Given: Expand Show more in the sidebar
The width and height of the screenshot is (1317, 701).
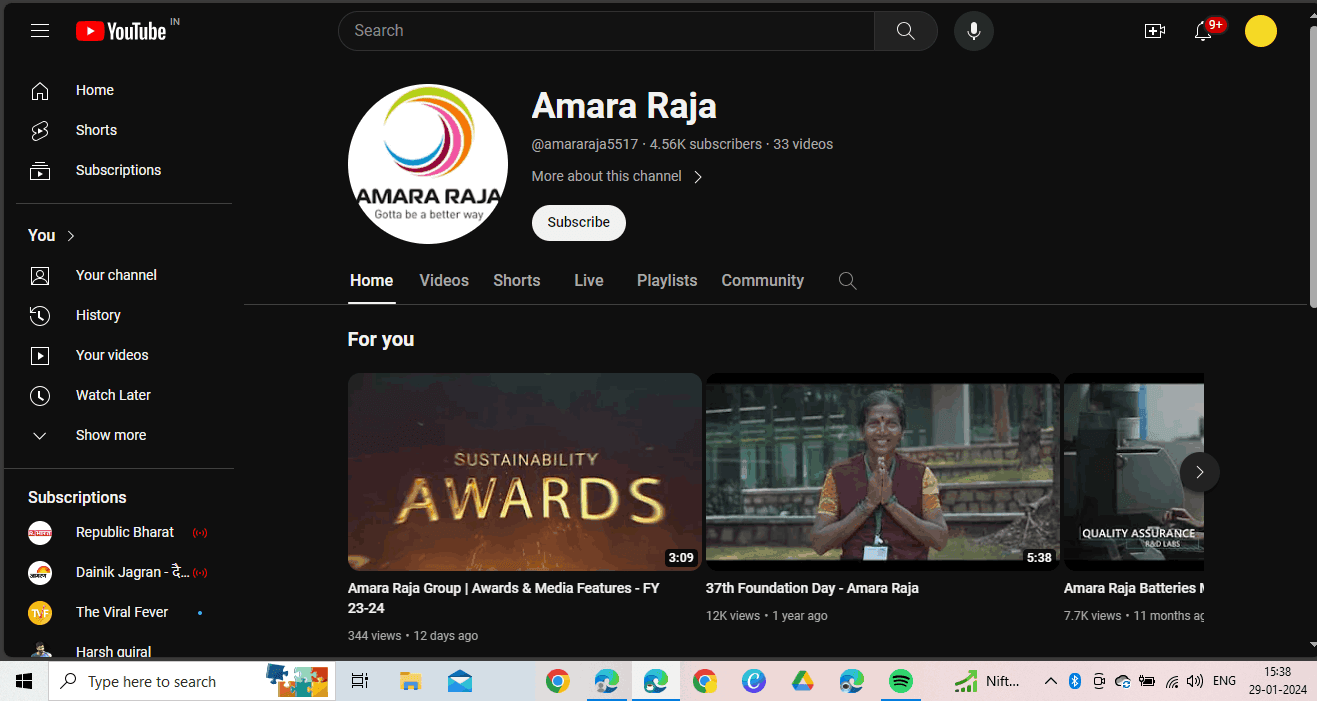Looking at the screenshot, I should tap(110, 435).
